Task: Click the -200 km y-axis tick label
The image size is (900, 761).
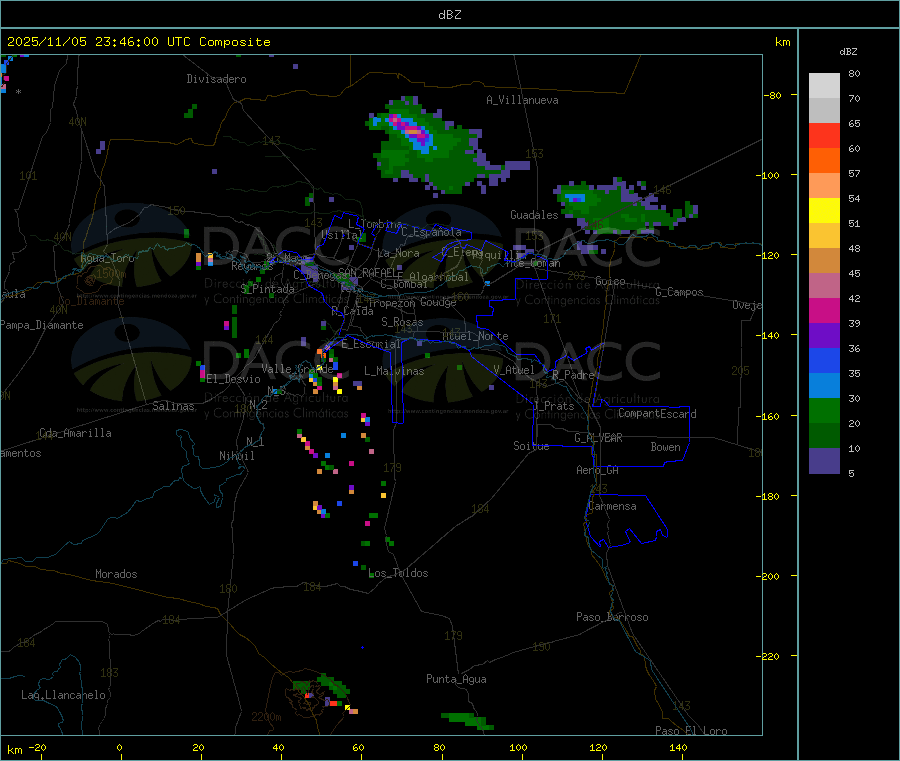Action: point(767,576)
